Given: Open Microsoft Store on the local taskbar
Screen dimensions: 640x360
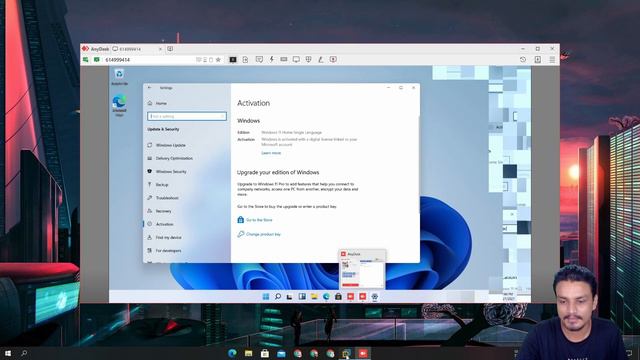Looking at the screenshot, I should [265, 353].
